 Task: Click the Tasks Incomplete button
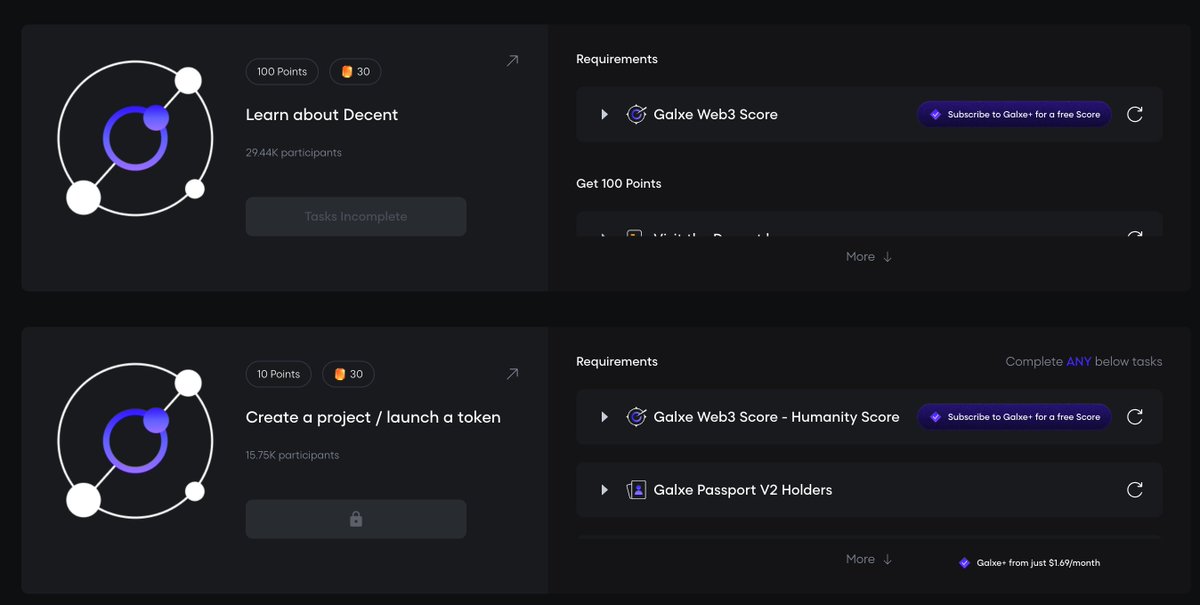tap(356, 216)
